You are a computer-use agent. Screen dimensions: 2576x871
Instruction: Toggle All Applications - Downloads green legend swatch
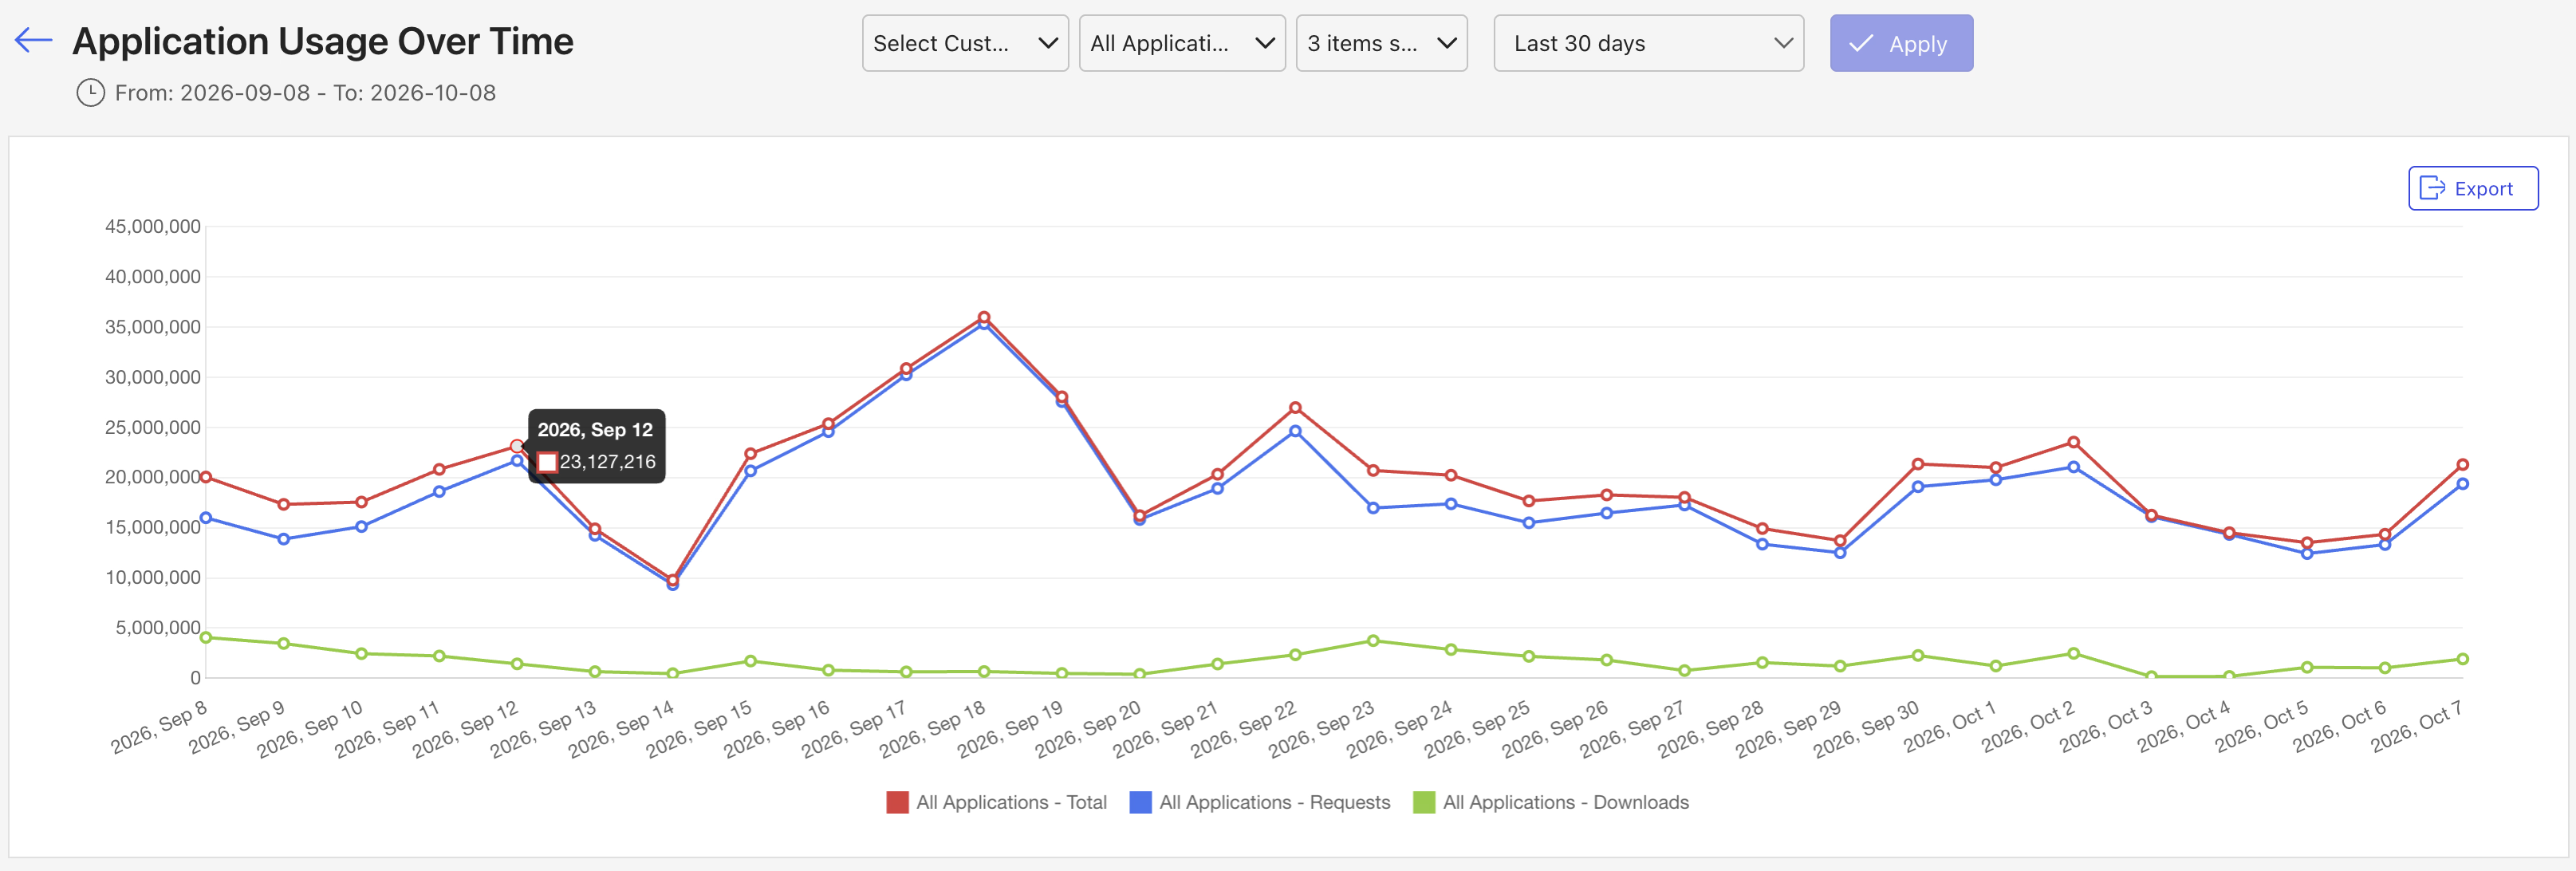[1423, 802]
